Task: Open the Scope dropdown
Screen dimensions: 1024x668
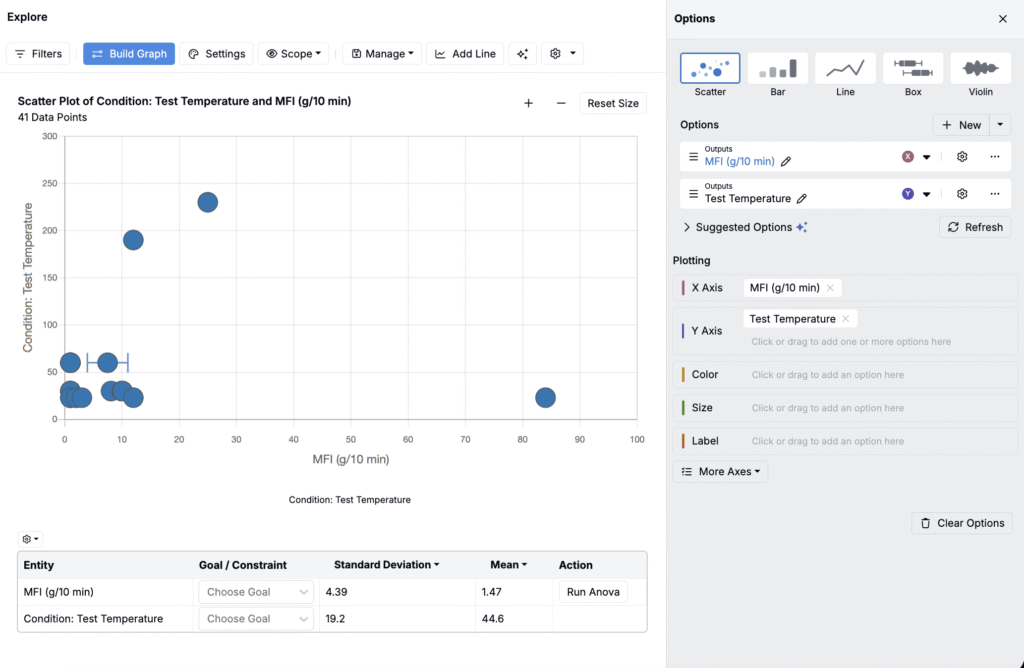Action: (294, 54)
